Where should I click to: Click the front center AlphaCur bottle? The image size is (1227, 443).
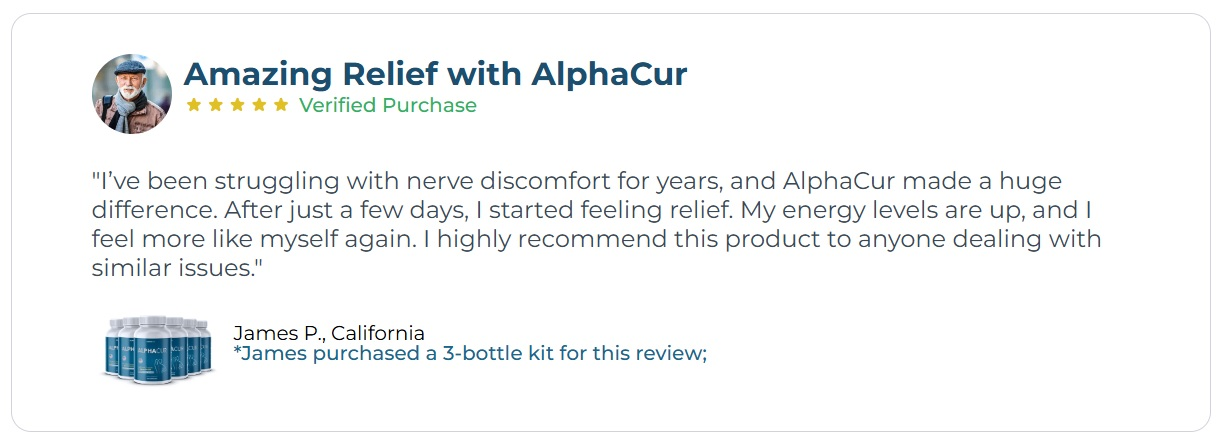click(x=155, y=352)
